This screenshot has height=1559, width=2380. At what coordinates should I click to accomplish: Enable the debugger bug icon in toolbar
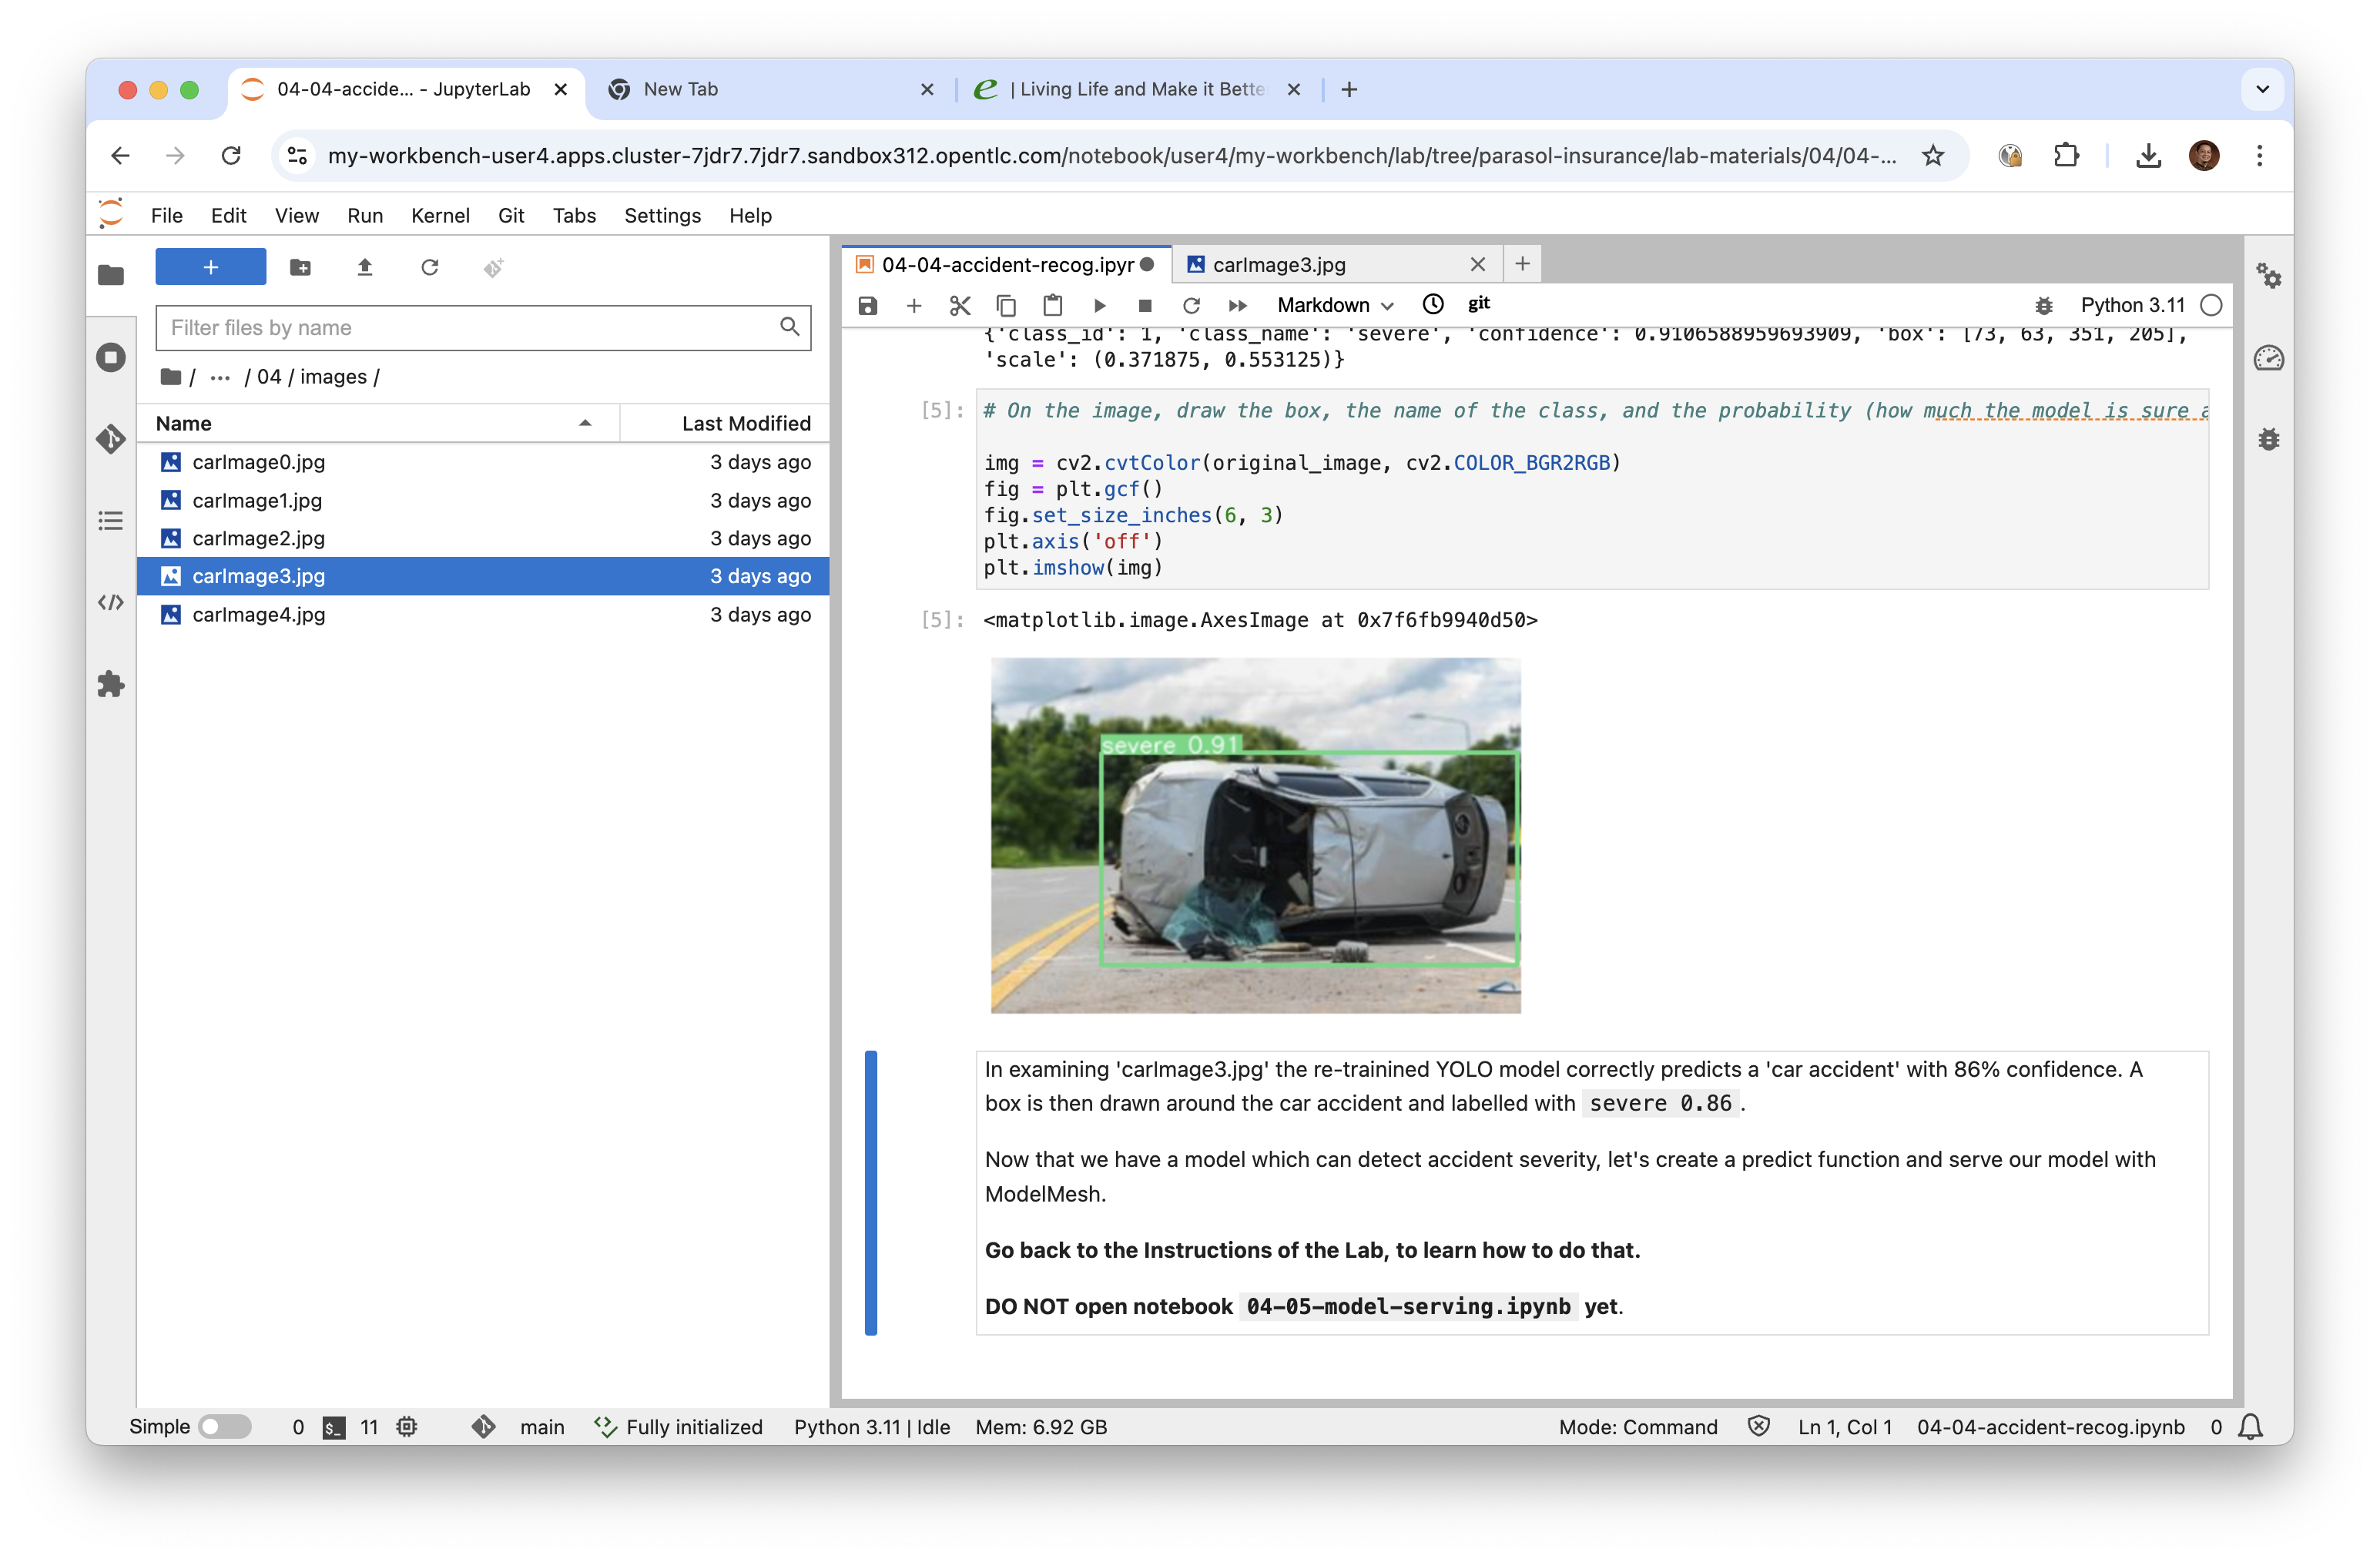(x=2044, y=305)
